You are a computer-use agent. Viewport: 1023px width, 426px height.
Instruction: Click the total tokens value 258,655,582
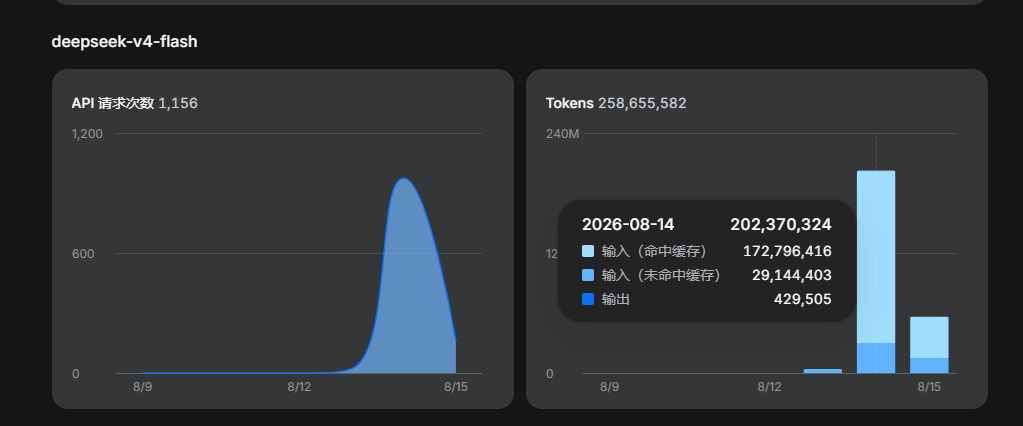click(642, 103)
